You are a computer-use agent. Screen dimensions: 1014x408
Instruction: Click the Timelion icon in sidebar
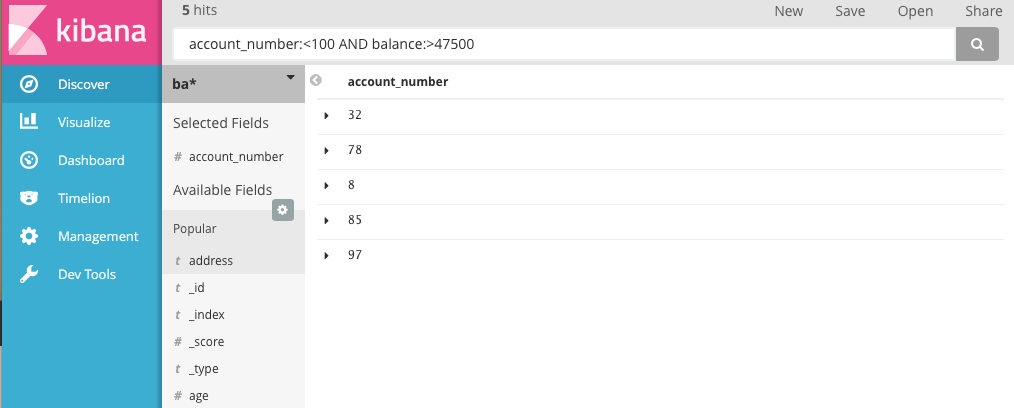29,198
